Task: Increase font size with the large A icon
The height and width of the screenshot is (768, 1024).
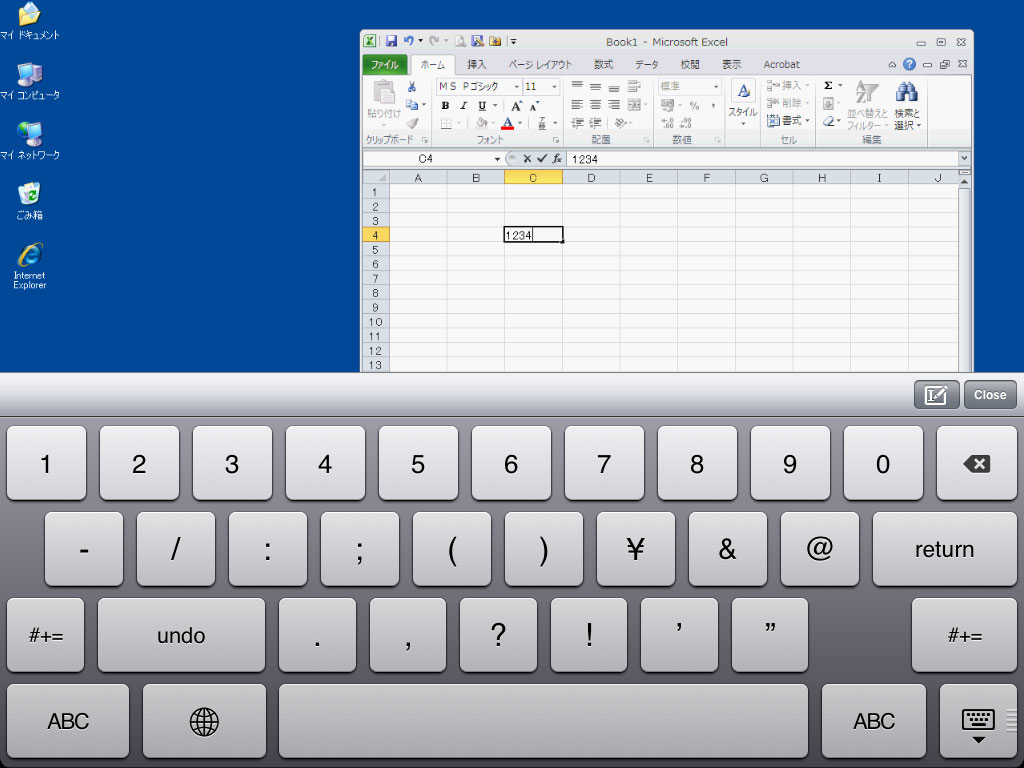Action: click(x=517, y=106)
